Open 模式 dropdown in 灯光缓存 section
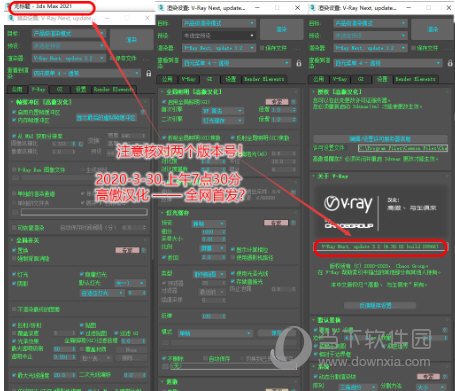 [x=215, y=333]
